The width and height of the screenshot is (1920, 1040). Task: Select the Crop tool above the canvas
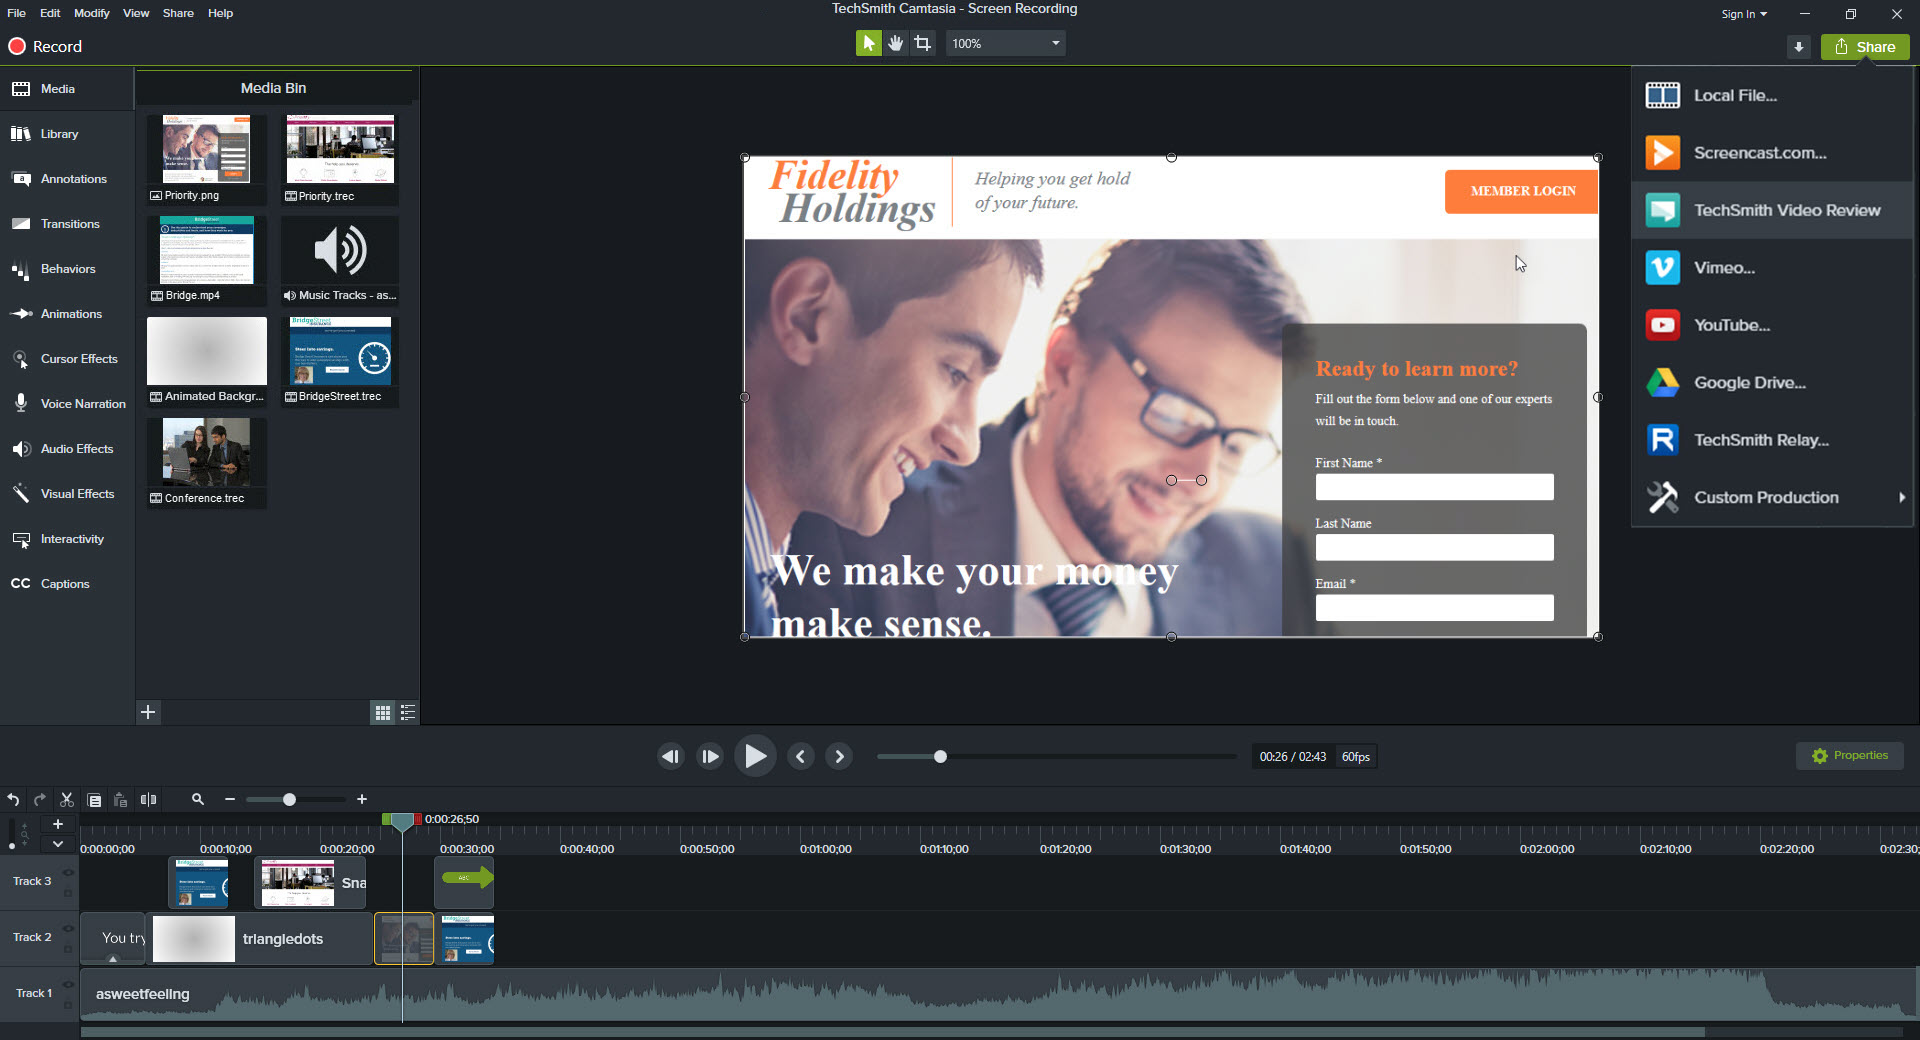click(x=922, y=43)
